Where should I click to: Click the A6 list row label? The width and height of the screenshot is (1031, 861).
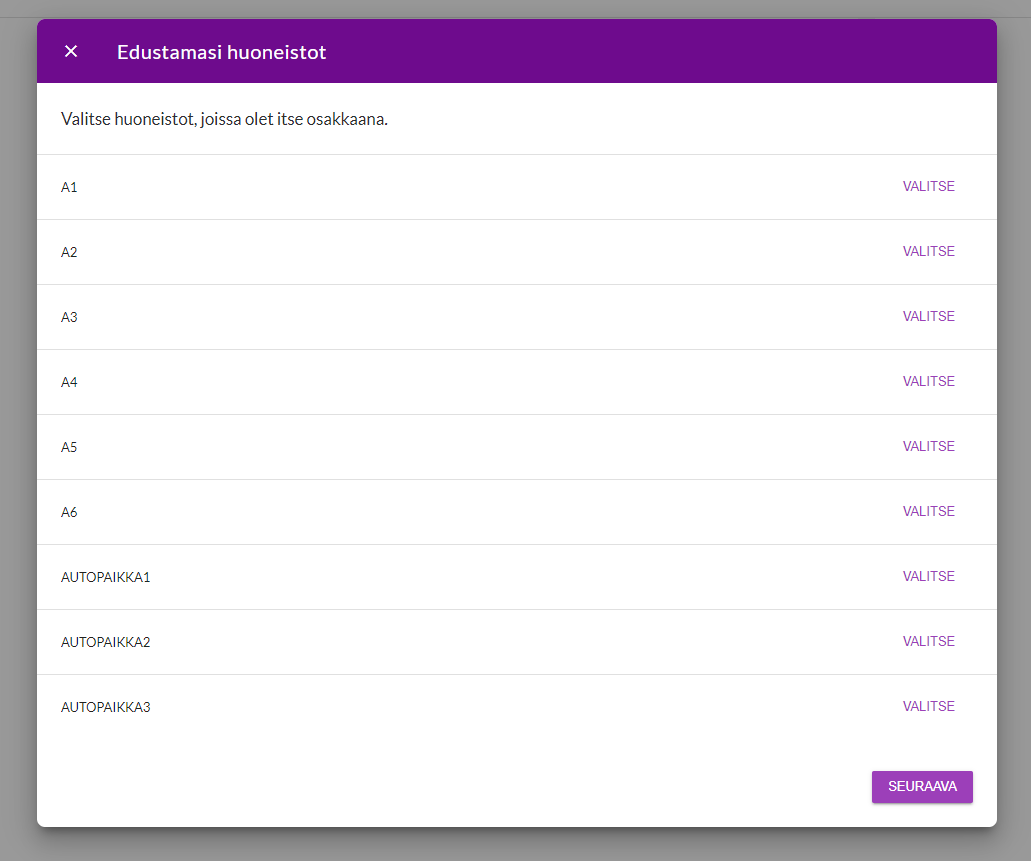69,513
